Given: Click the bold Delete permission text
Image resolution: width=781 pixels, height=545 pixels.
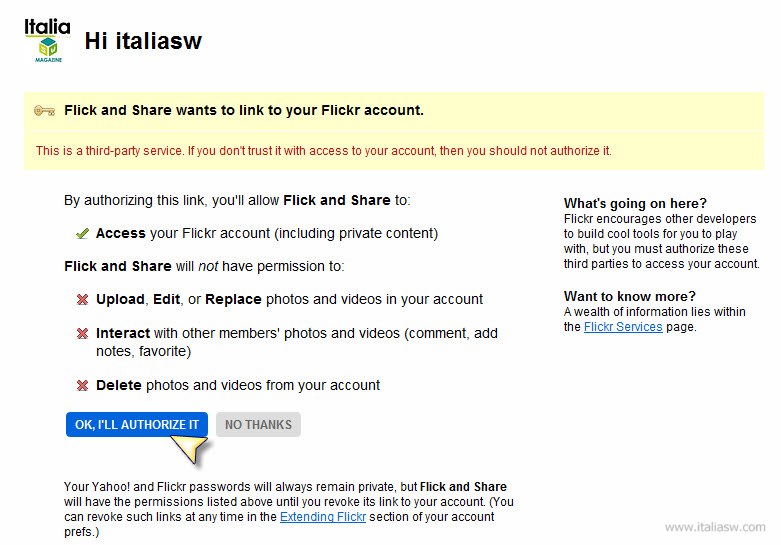Looking at the screenshot, I should click(119, 385).
